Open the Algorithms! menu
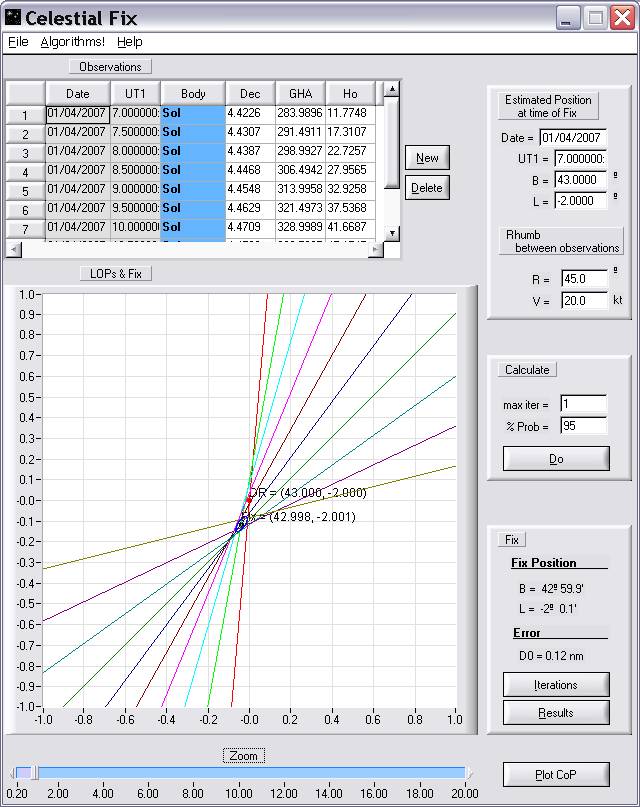 tap(72, 42)
